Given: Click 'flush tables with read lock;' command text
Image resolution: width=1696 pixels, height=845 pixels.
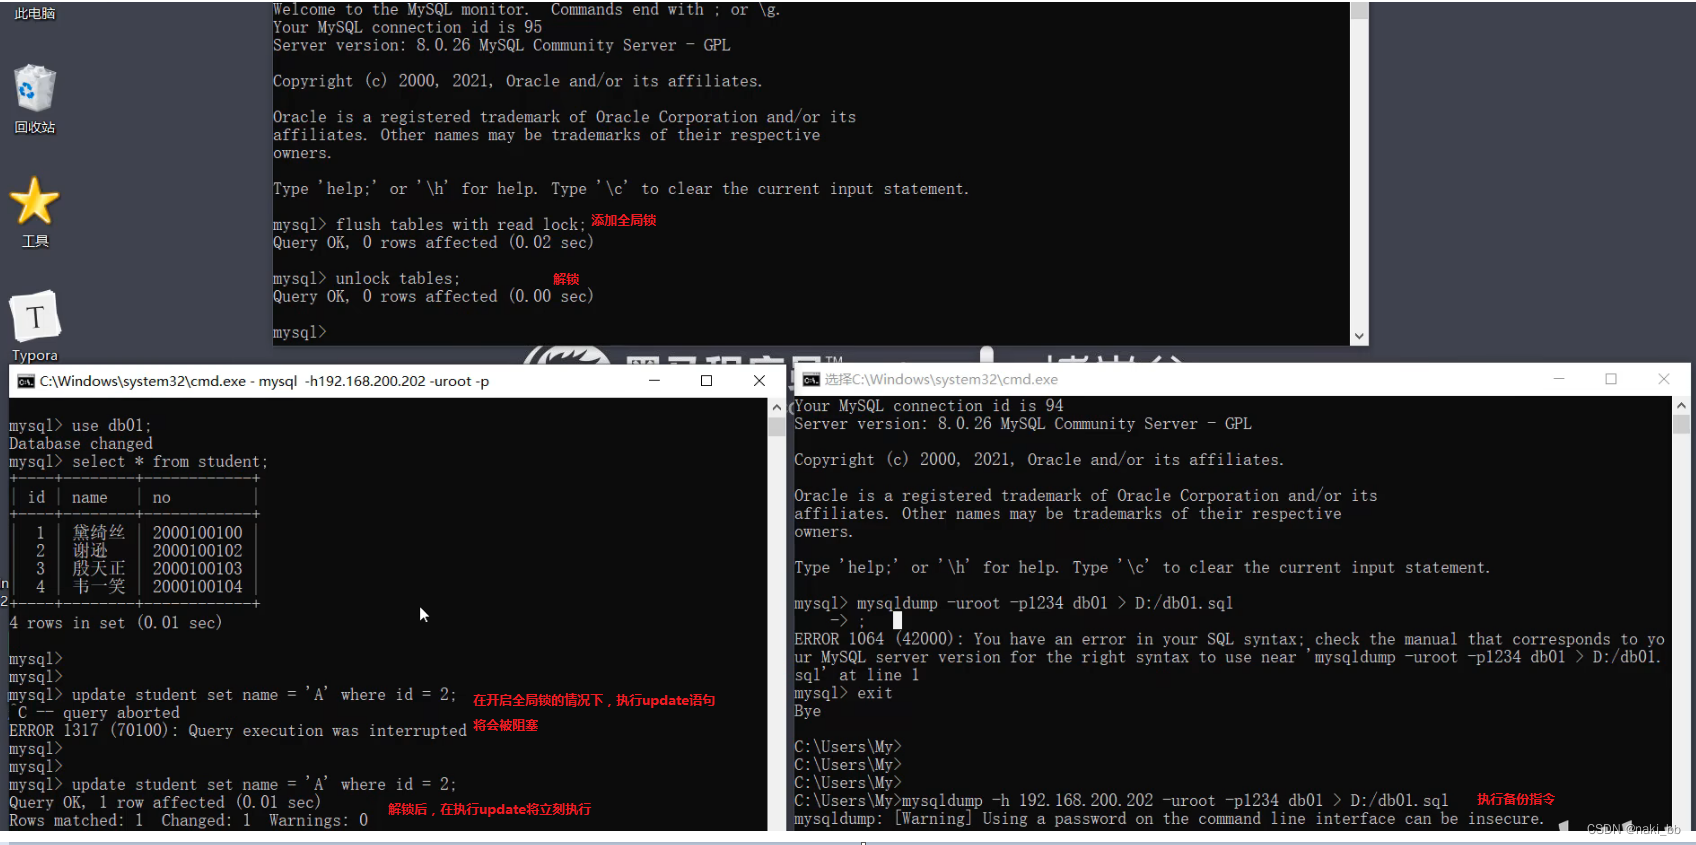Looking at the screenshot, I should (x=461, y=225).
